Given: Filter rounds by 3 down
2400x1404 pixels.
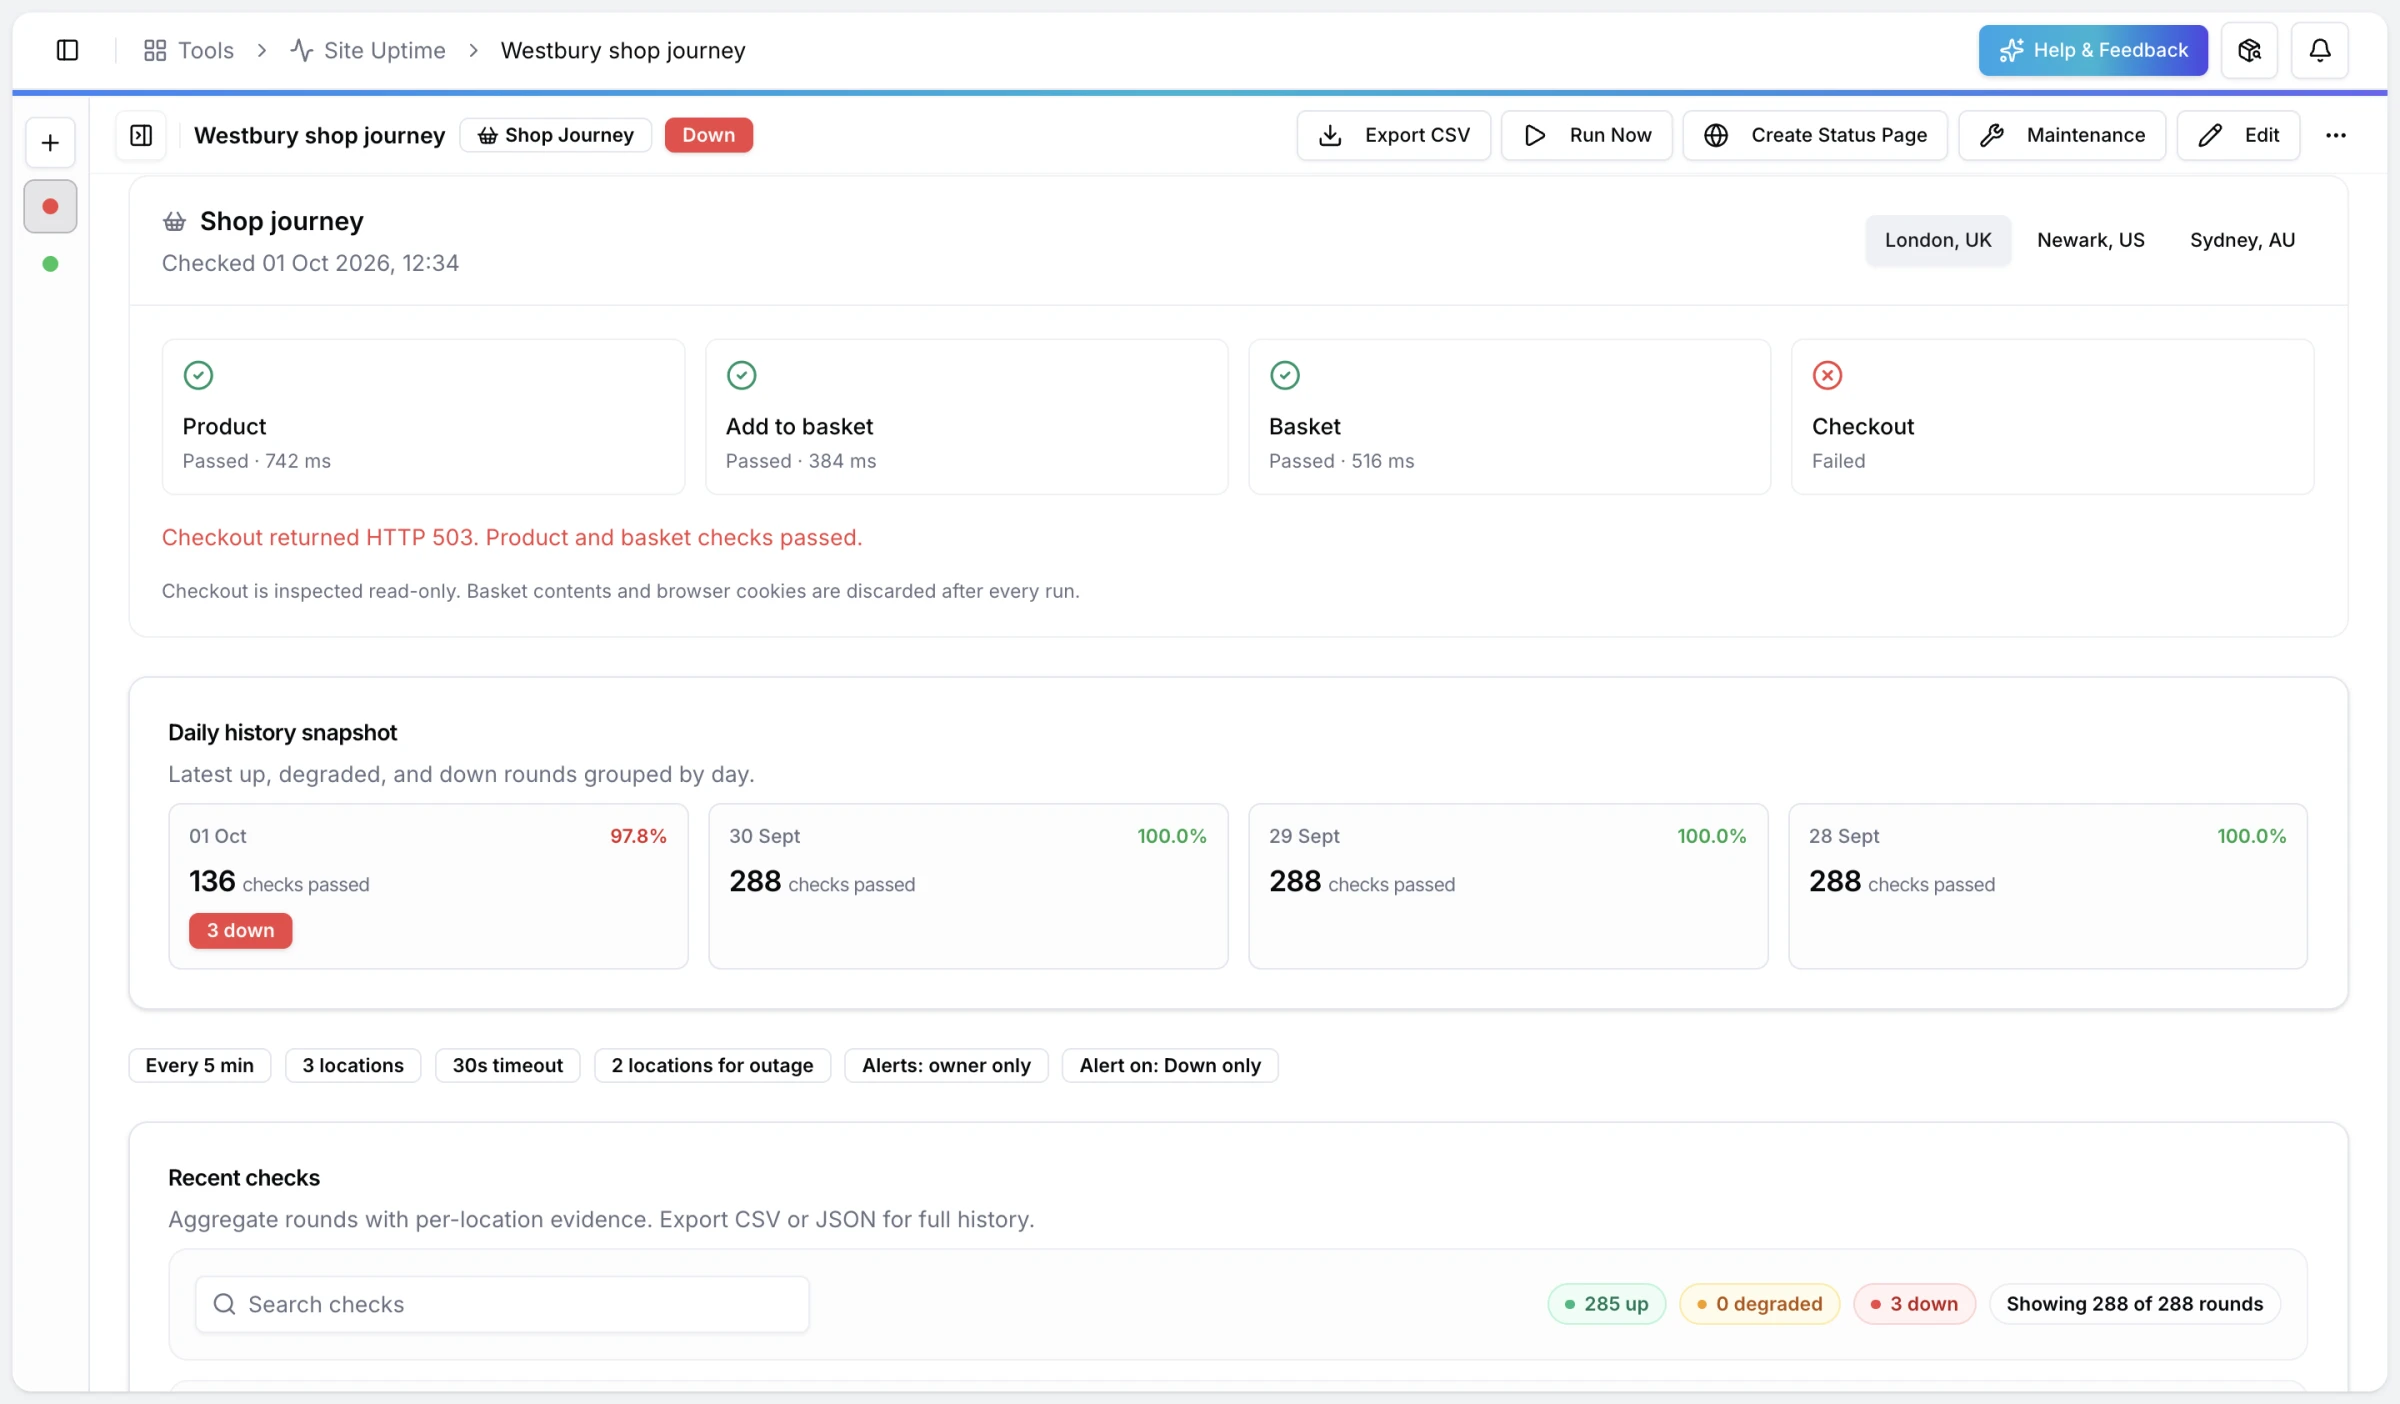Looking at the screenshot, I should 1914,1304.
